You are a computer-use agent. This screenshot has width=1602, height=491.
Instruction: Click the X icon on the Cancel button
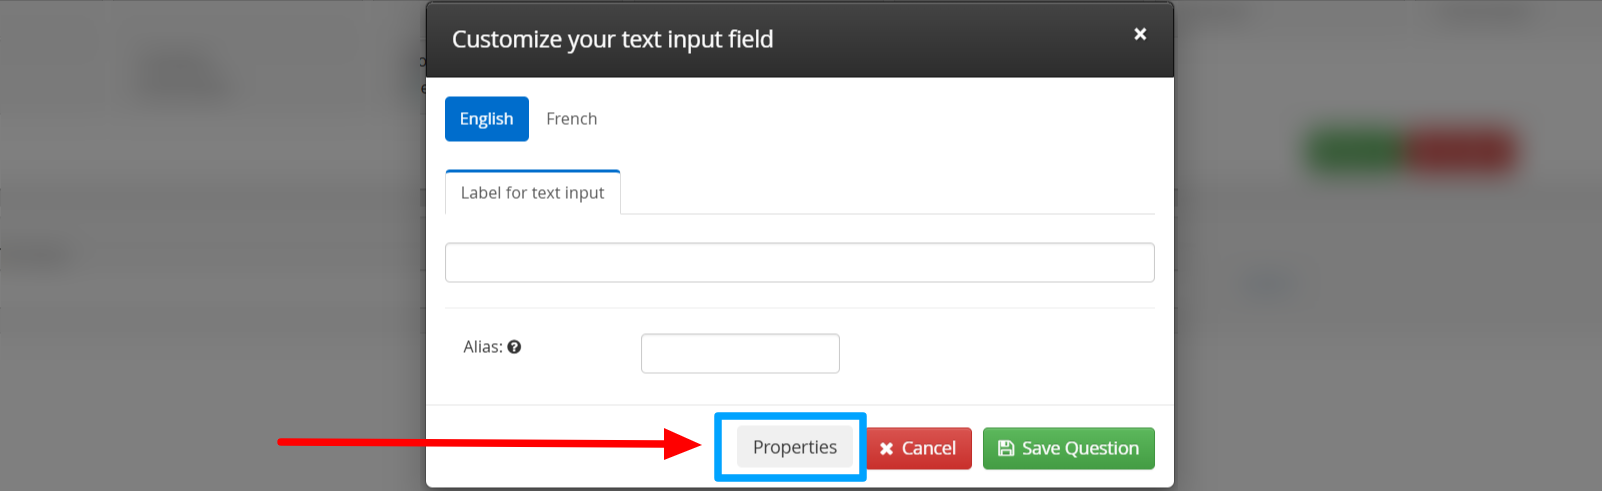tap(886, 449)
